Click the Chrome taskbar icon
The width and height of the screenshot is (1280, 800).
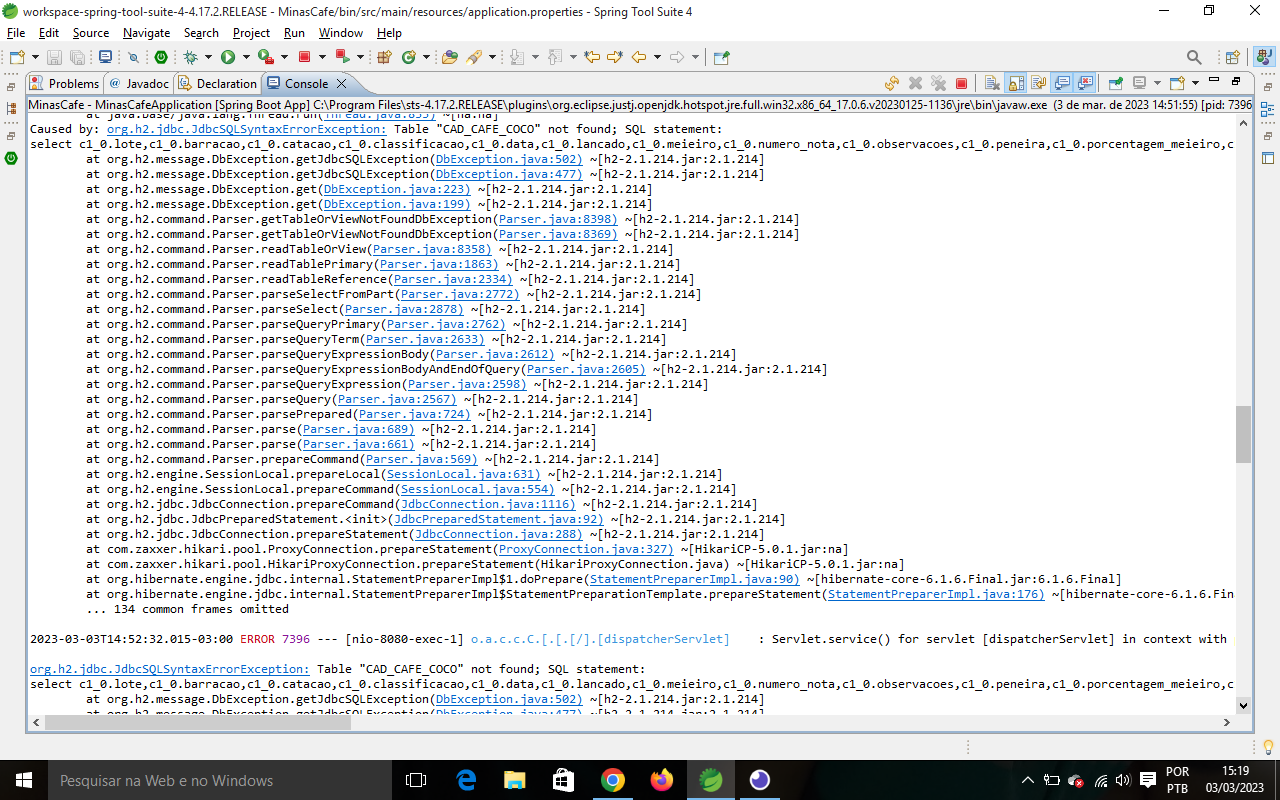[x=613, y=780]
